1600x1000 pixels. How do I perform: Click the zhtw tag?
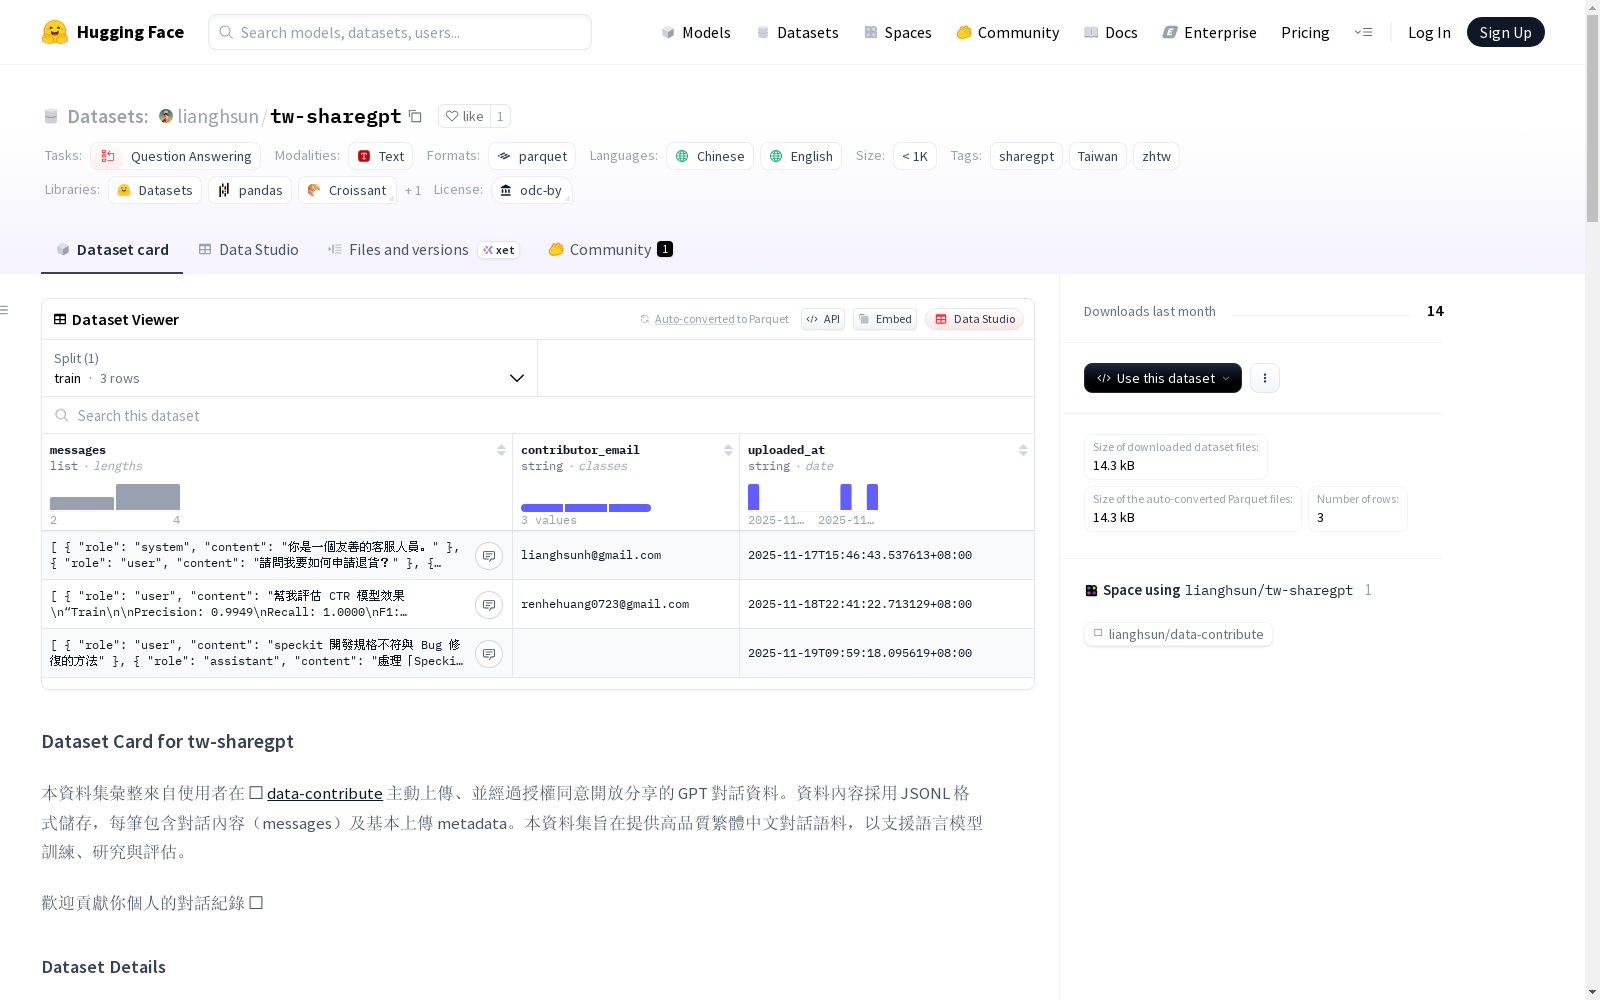tap(1156, 156)
